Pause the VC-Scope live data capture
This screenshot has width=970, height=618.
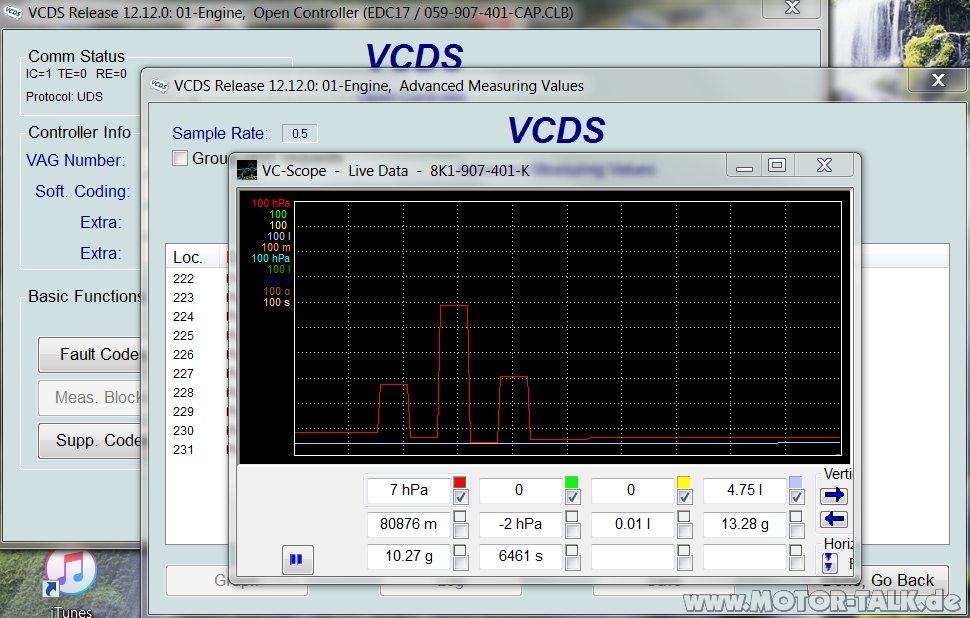point(297,559)
